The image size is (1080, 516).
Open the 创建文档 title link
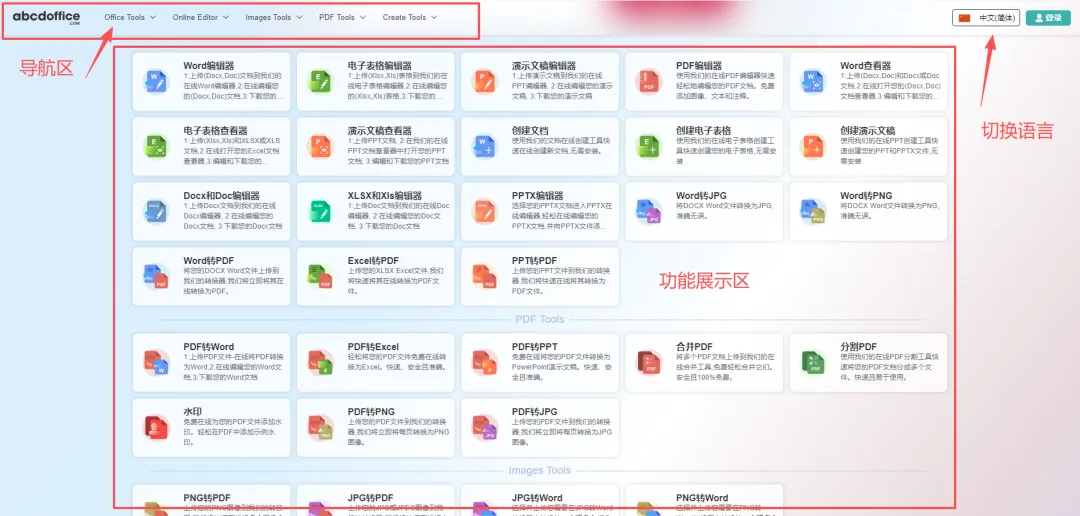pos(530,130)
